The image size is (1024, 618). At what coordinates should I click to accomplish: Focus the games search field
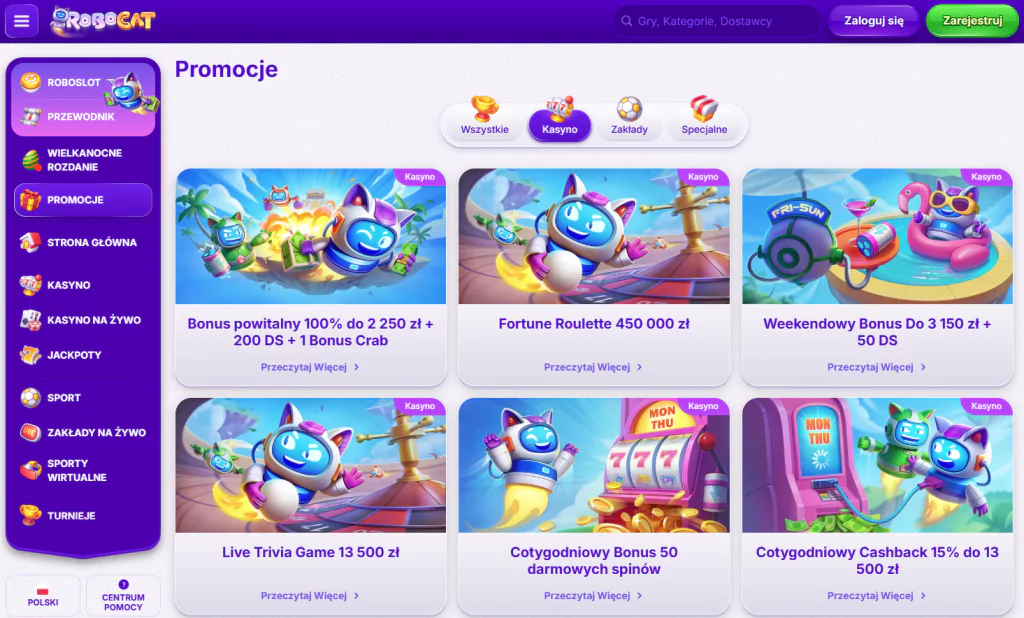(716, 21)
